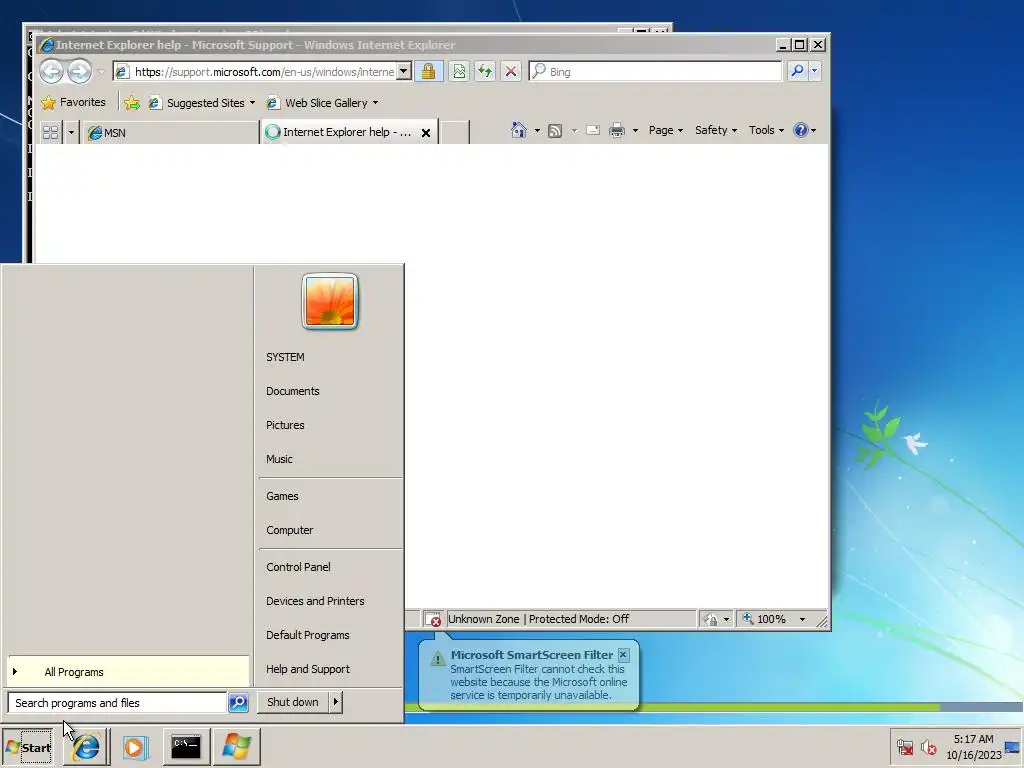Run the Bing search with the magnifier button

[797, 71]
